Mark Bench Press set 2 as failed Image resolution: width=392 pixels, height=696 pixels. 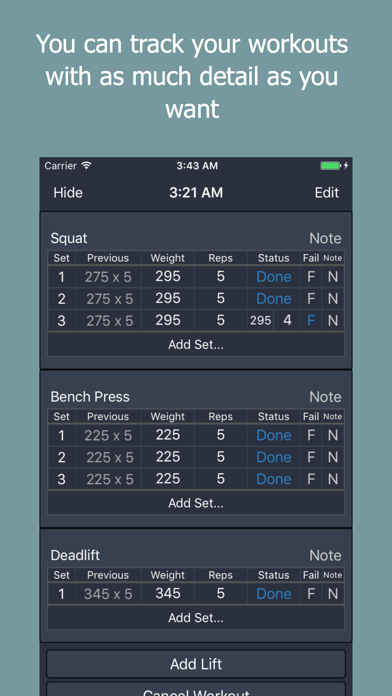tap(311, 457)
